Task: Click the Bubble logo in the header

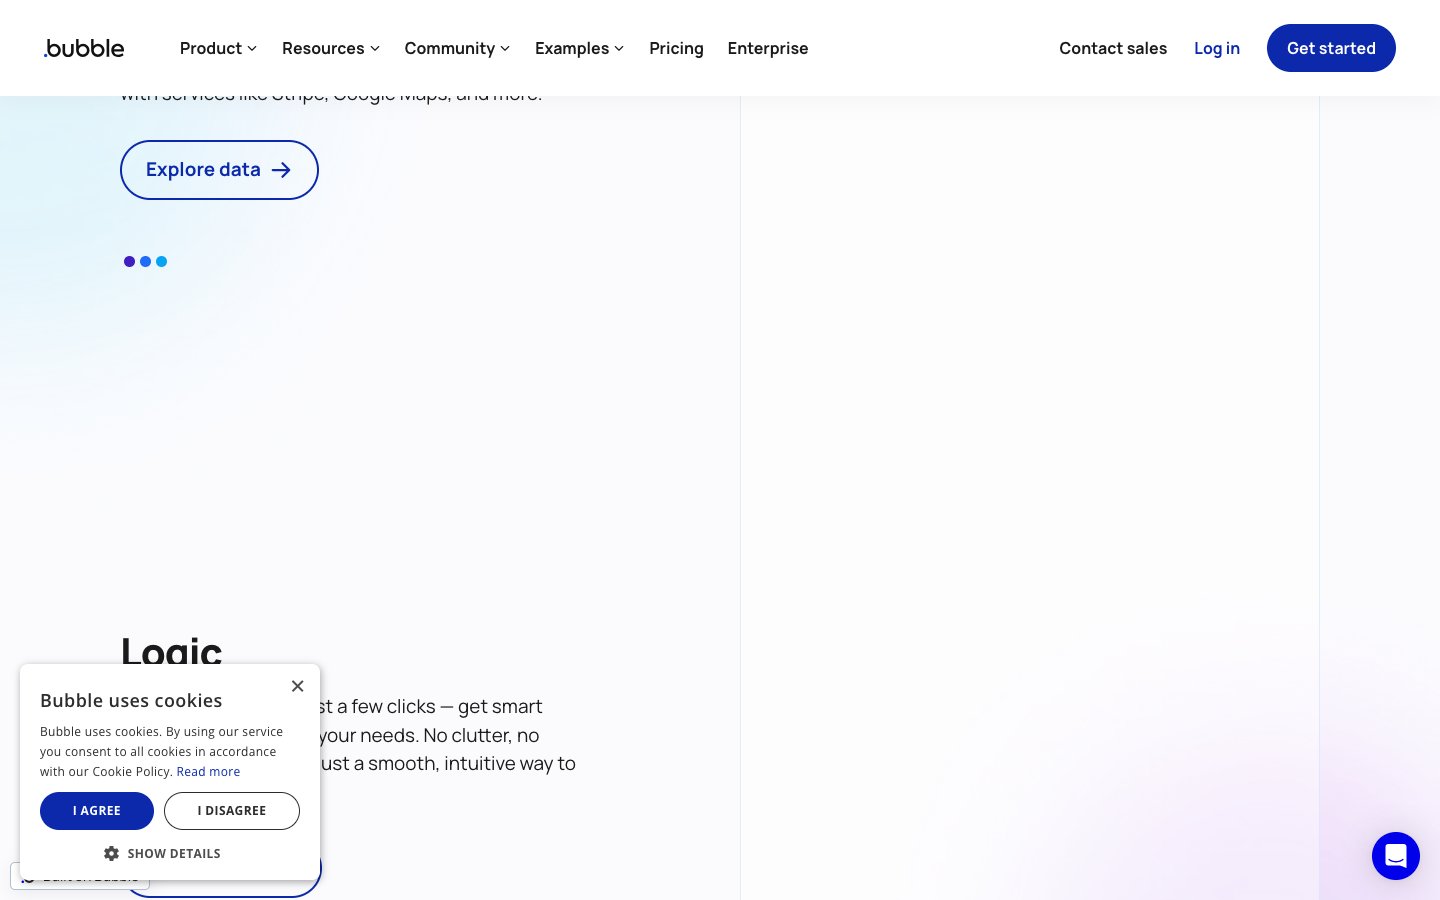Action: 85,48
